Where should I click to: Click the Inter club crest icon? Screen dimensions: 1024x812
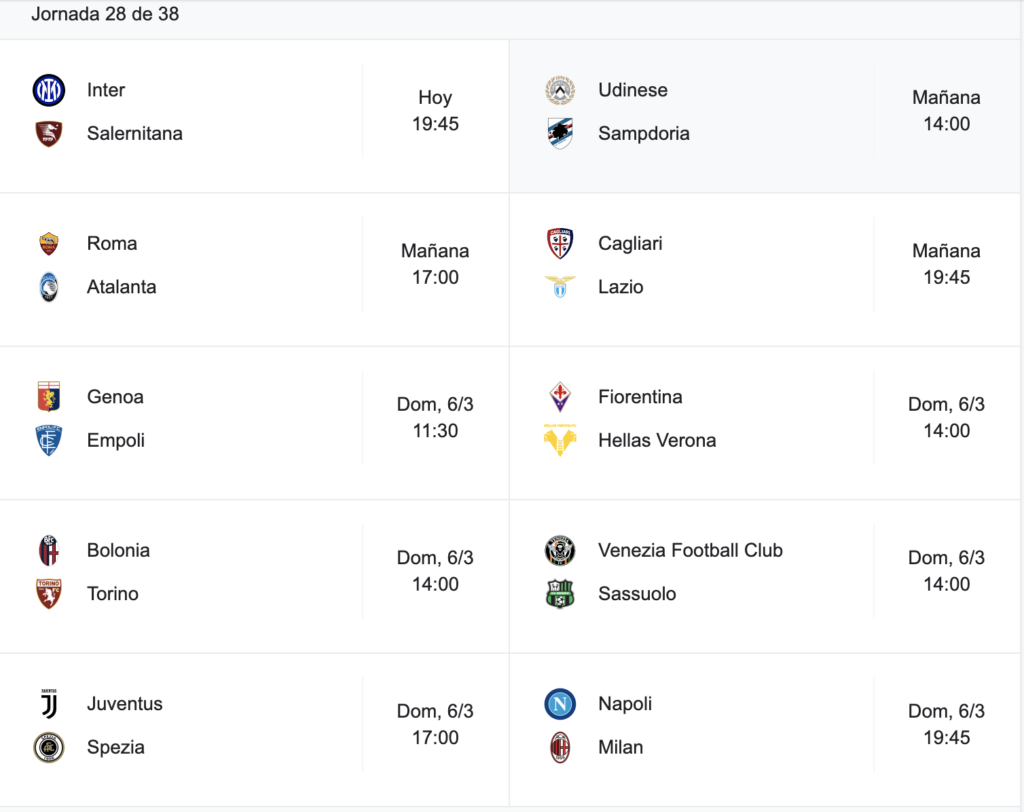click(x=49, y=90)
